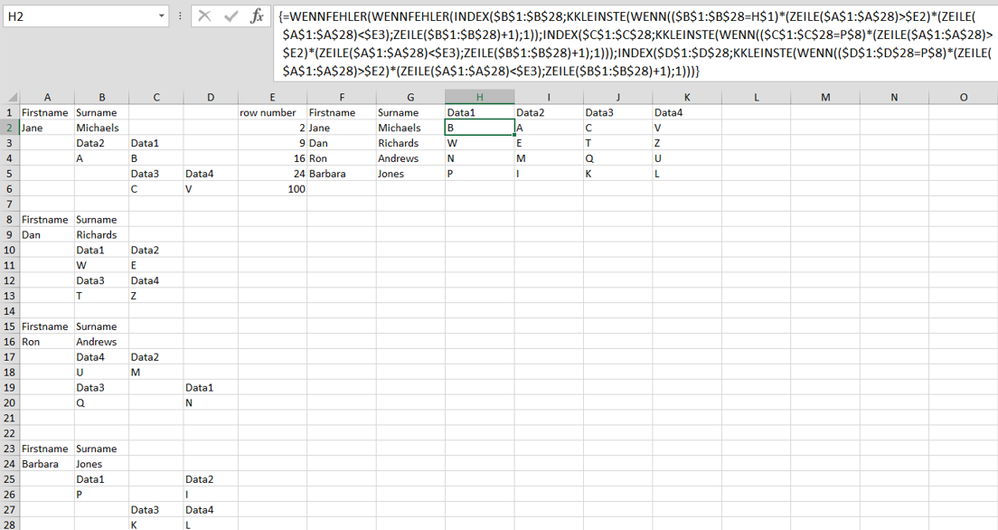This screenshot has height=530, width=998.
Task: Click cell G3 containing Richards
Action: tap(411, 143)
